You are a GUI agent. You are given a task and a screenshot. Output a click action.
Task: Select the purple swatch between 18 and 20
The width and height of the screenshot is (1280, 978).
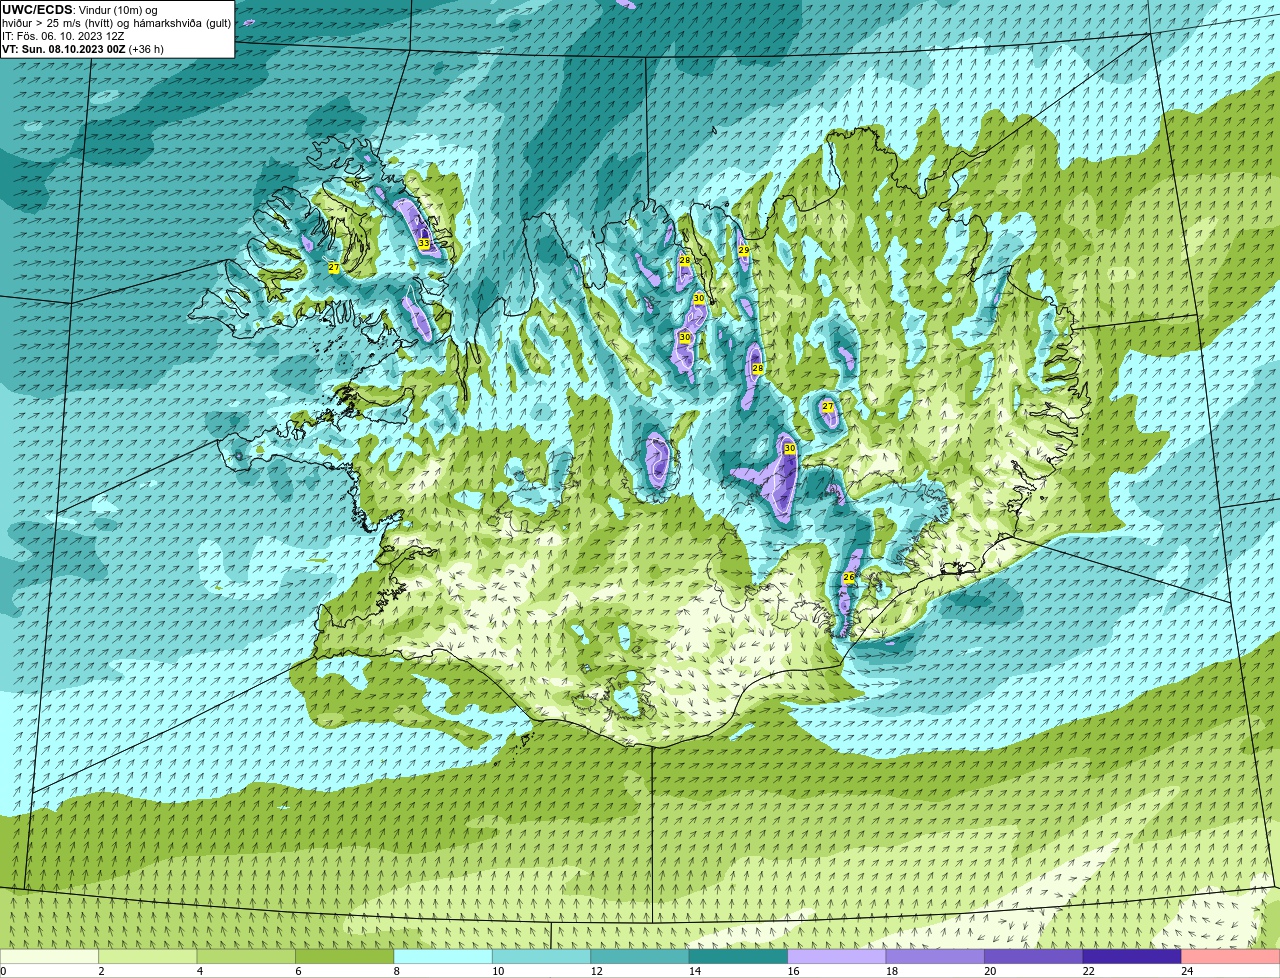(x=936, y=957)
